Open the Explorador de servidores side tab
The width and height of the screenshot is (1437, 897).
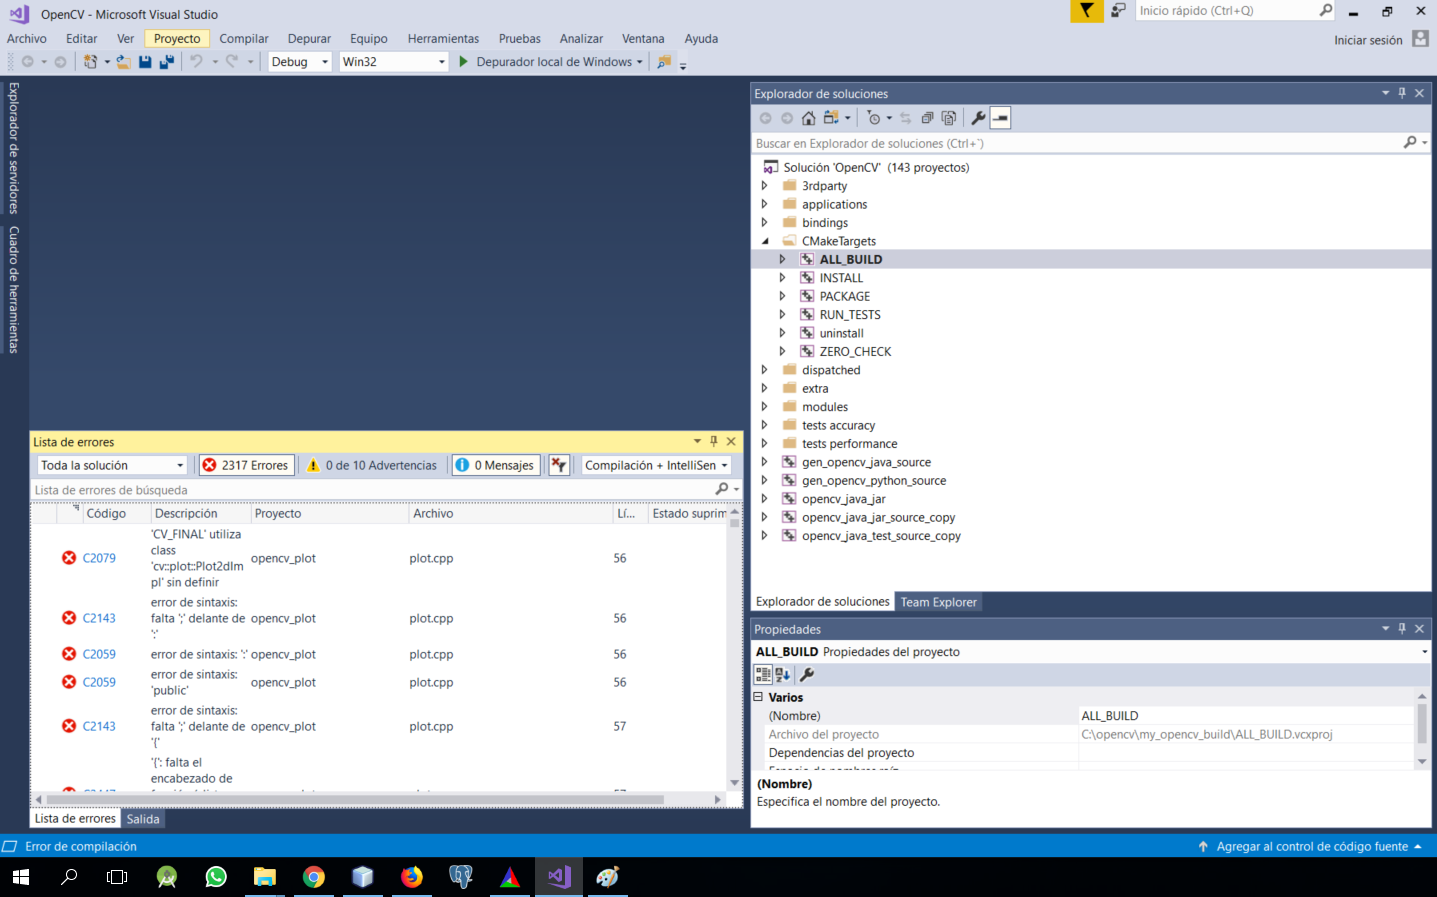[x=14, y=148]
